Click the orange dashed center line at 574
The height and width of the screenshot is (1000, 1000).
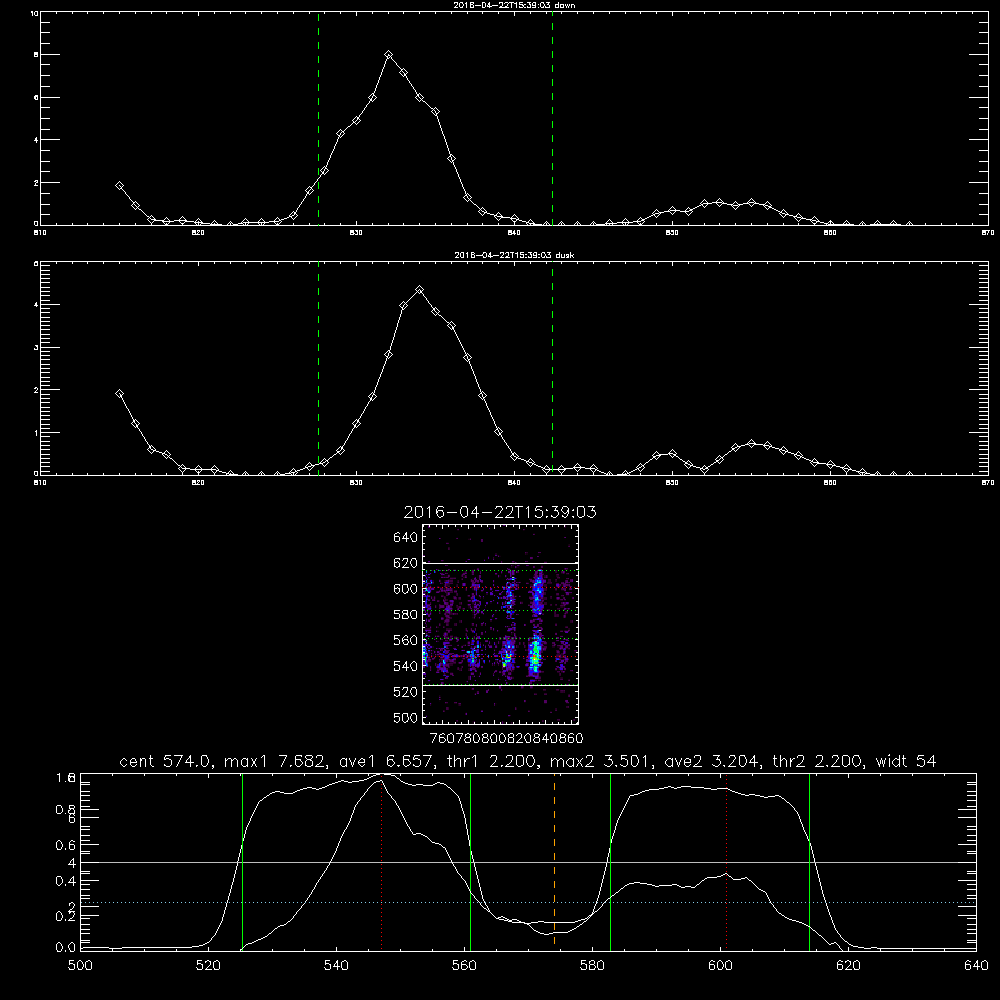click(554, 861)
